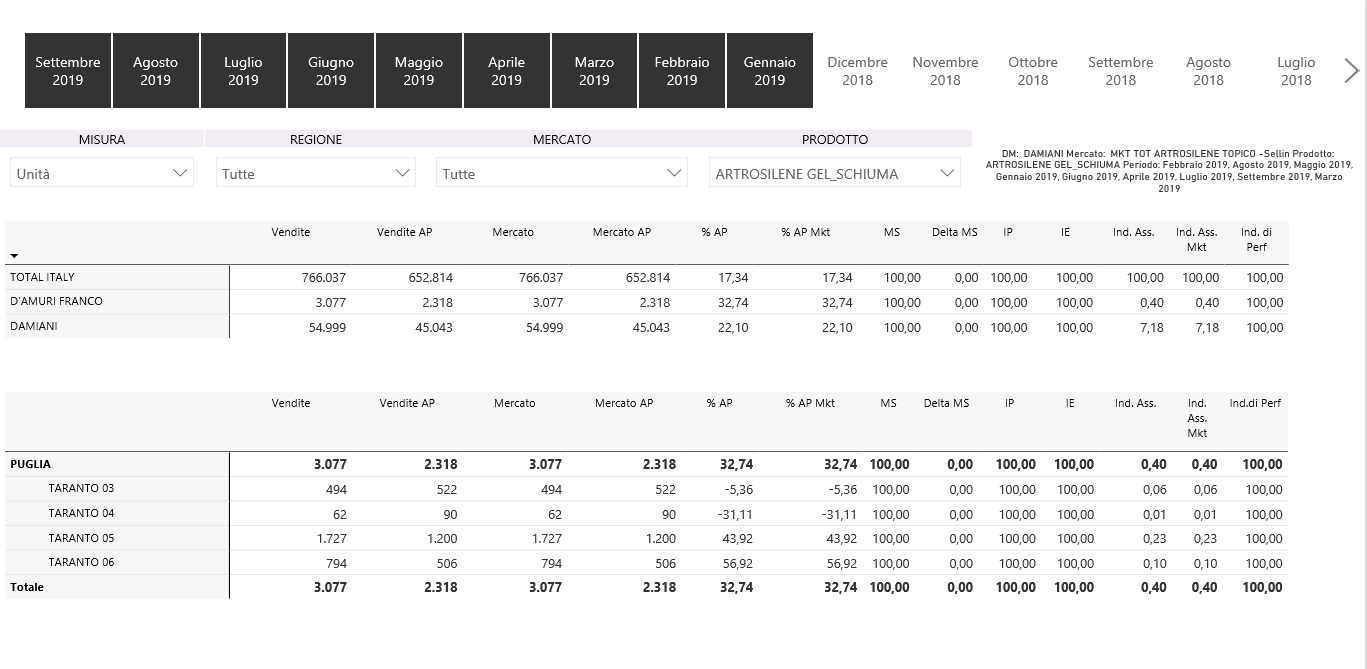The height and width of the screenshot is (669, 1367).
Task: Click the right arrow to scroll months
Action: [x=1351, y=70]
